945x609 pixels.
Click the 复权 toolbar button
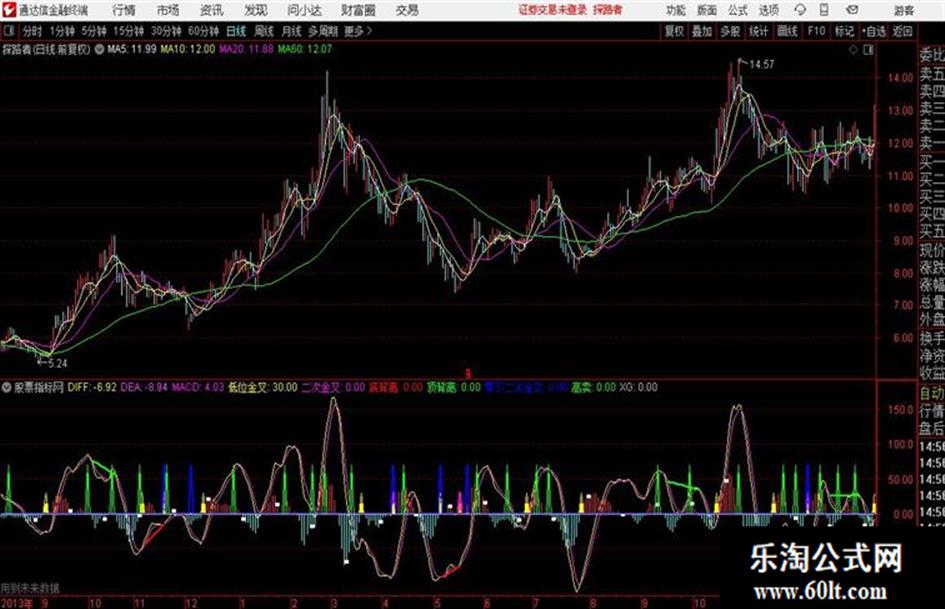673,31
